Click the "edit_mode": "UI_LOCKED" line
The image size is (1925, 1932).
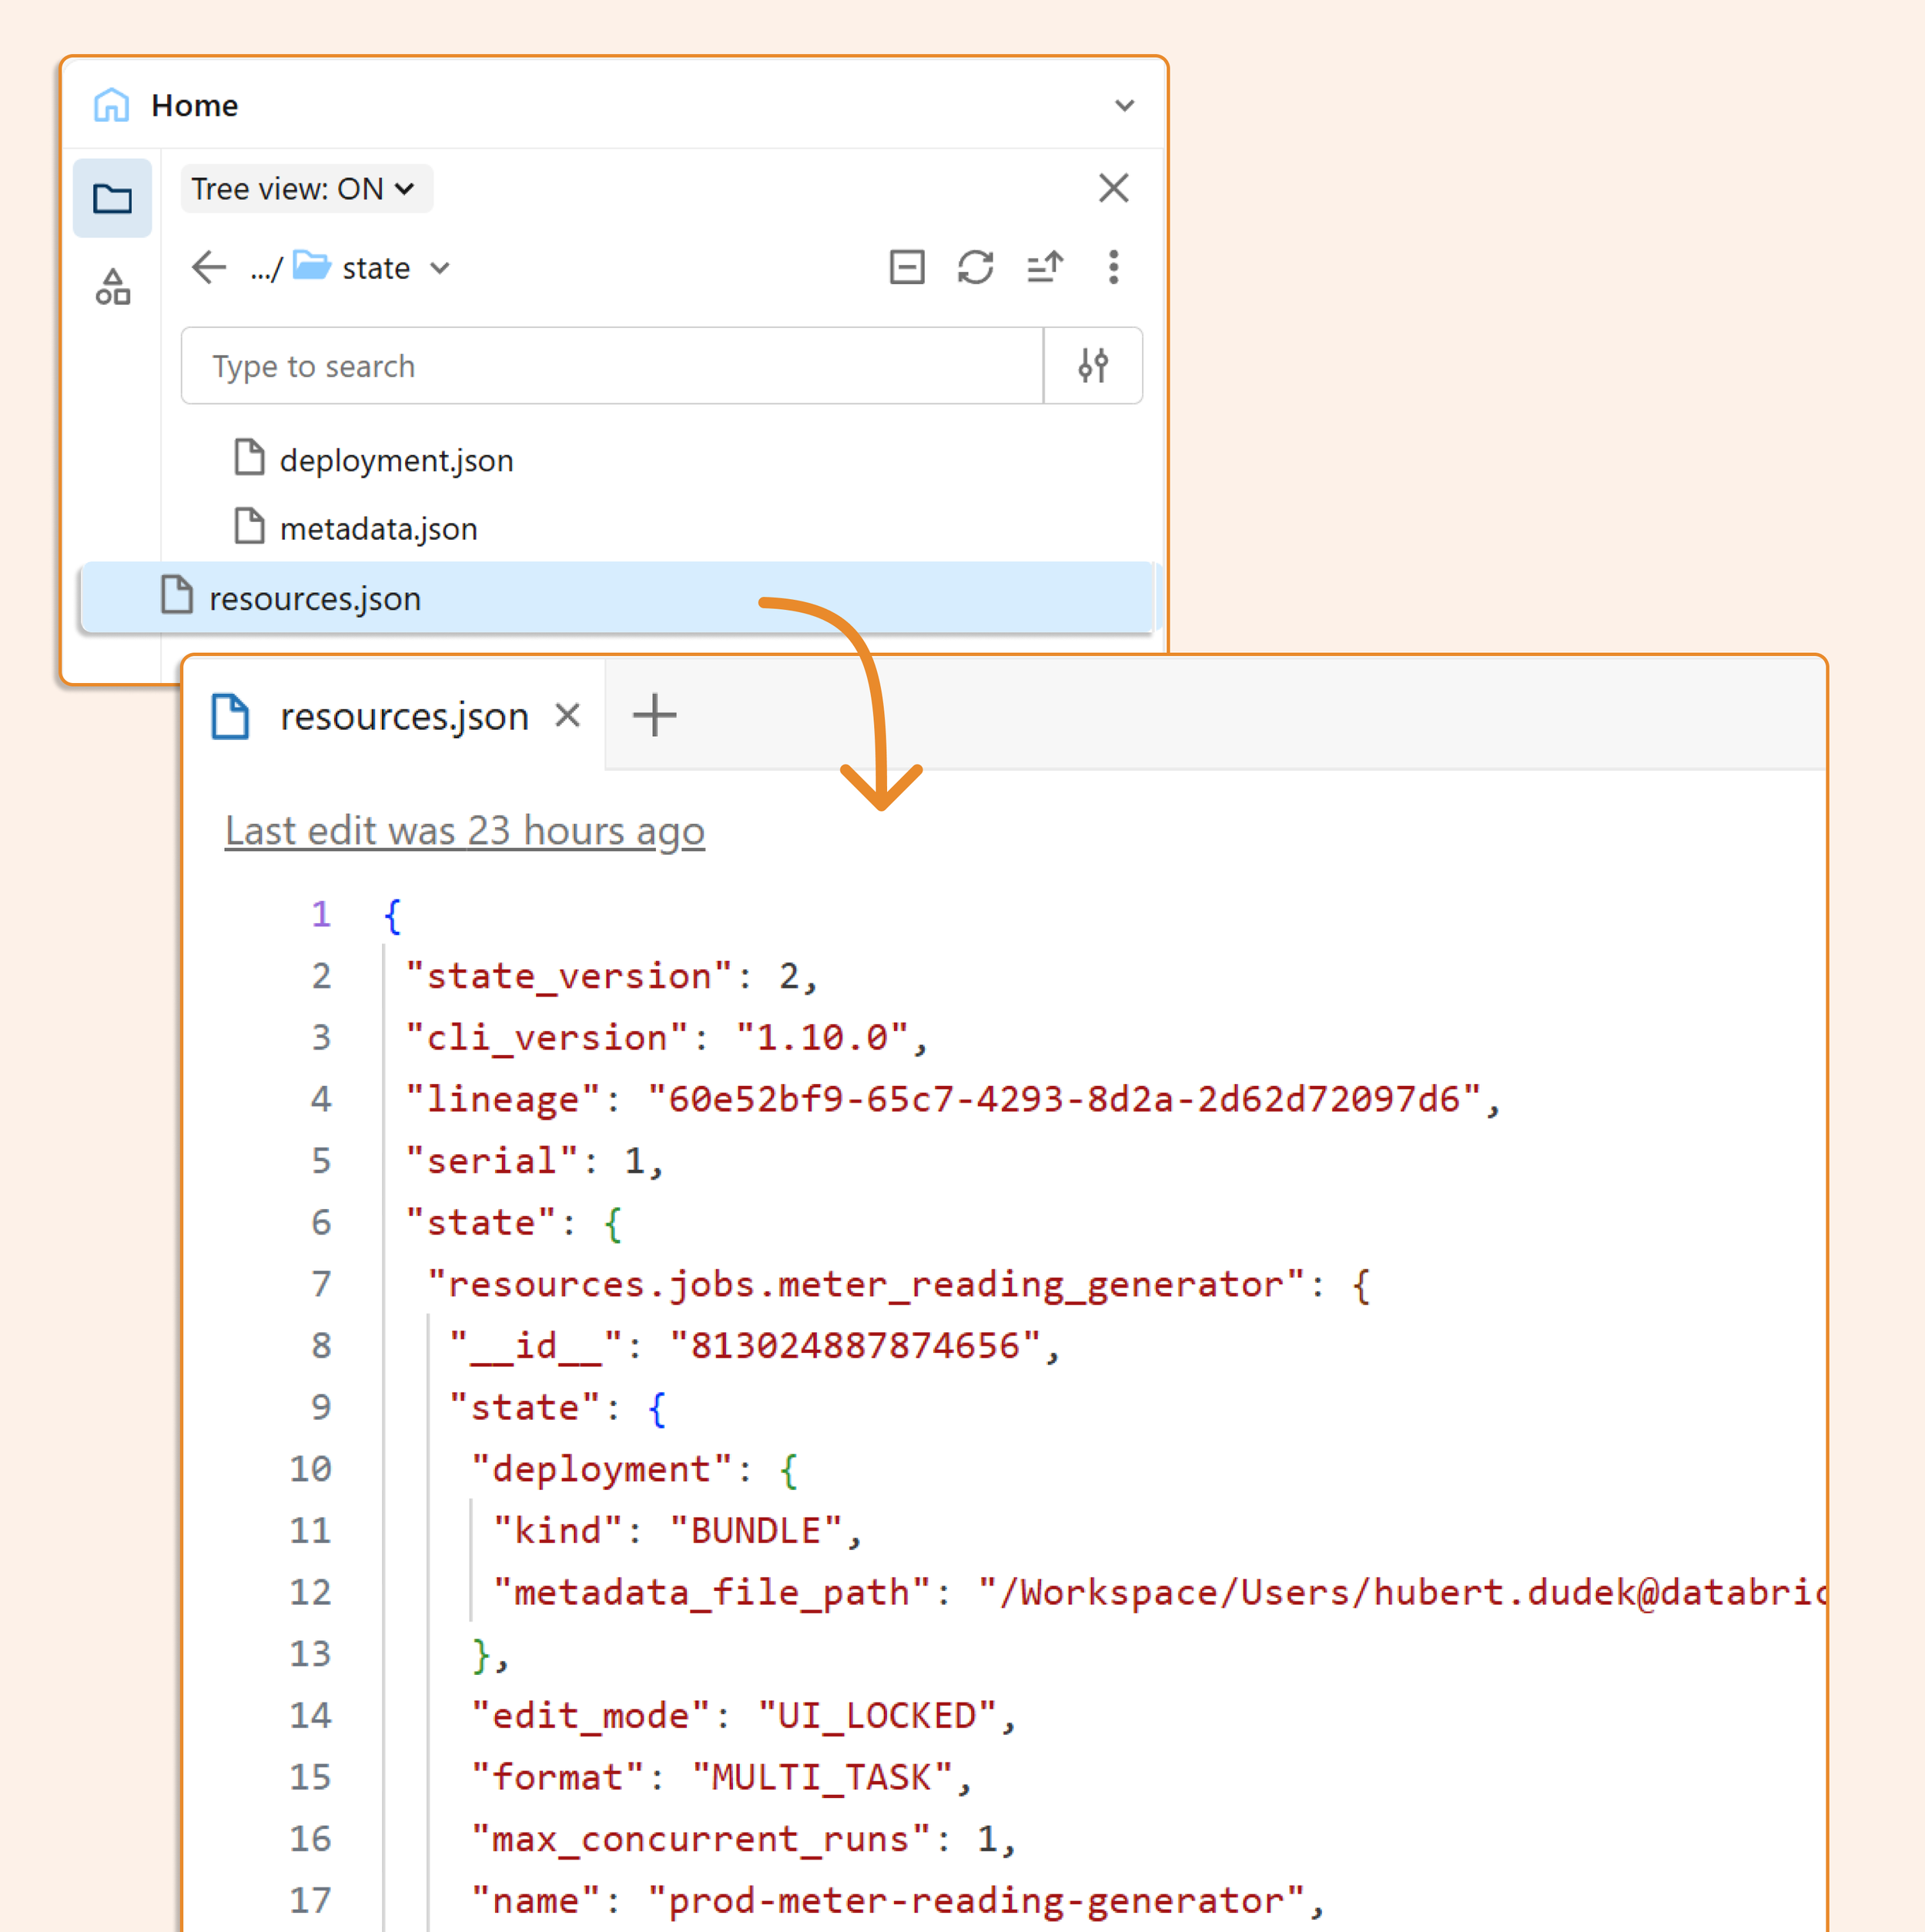pos(744,1716)
